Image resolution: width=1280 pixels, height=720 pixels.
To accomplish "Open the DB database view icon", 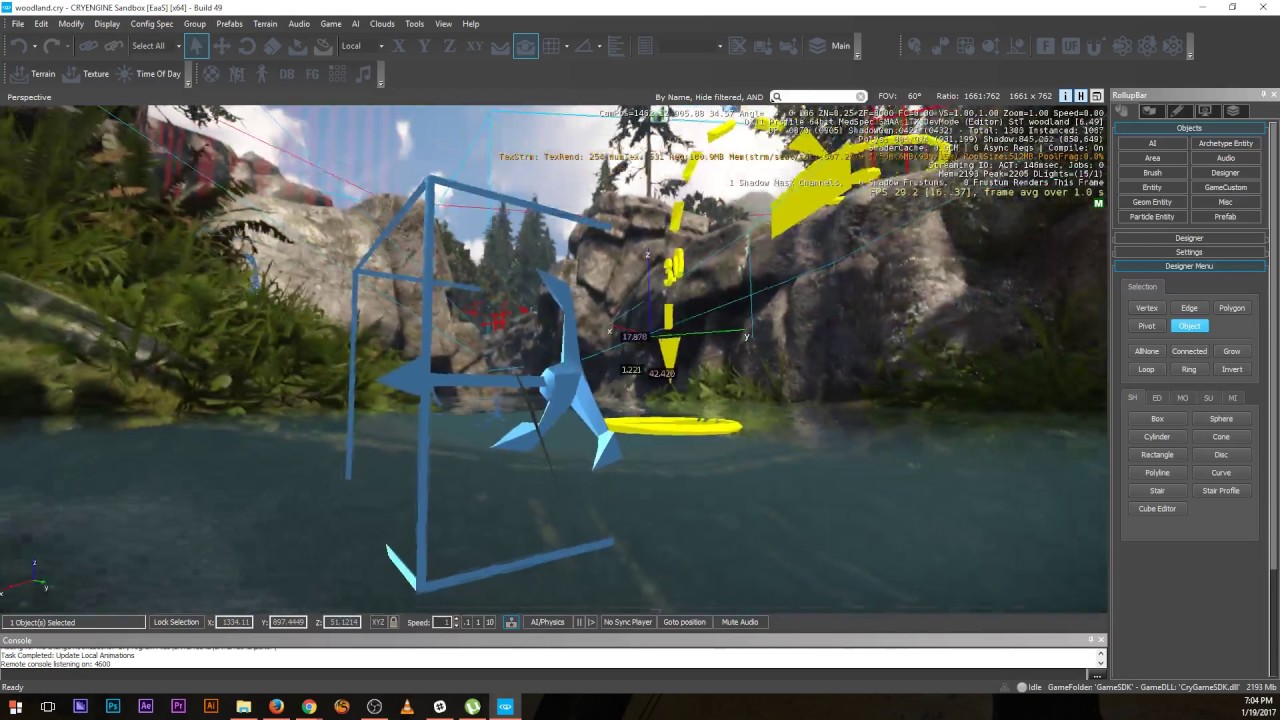I will (287, 74).
